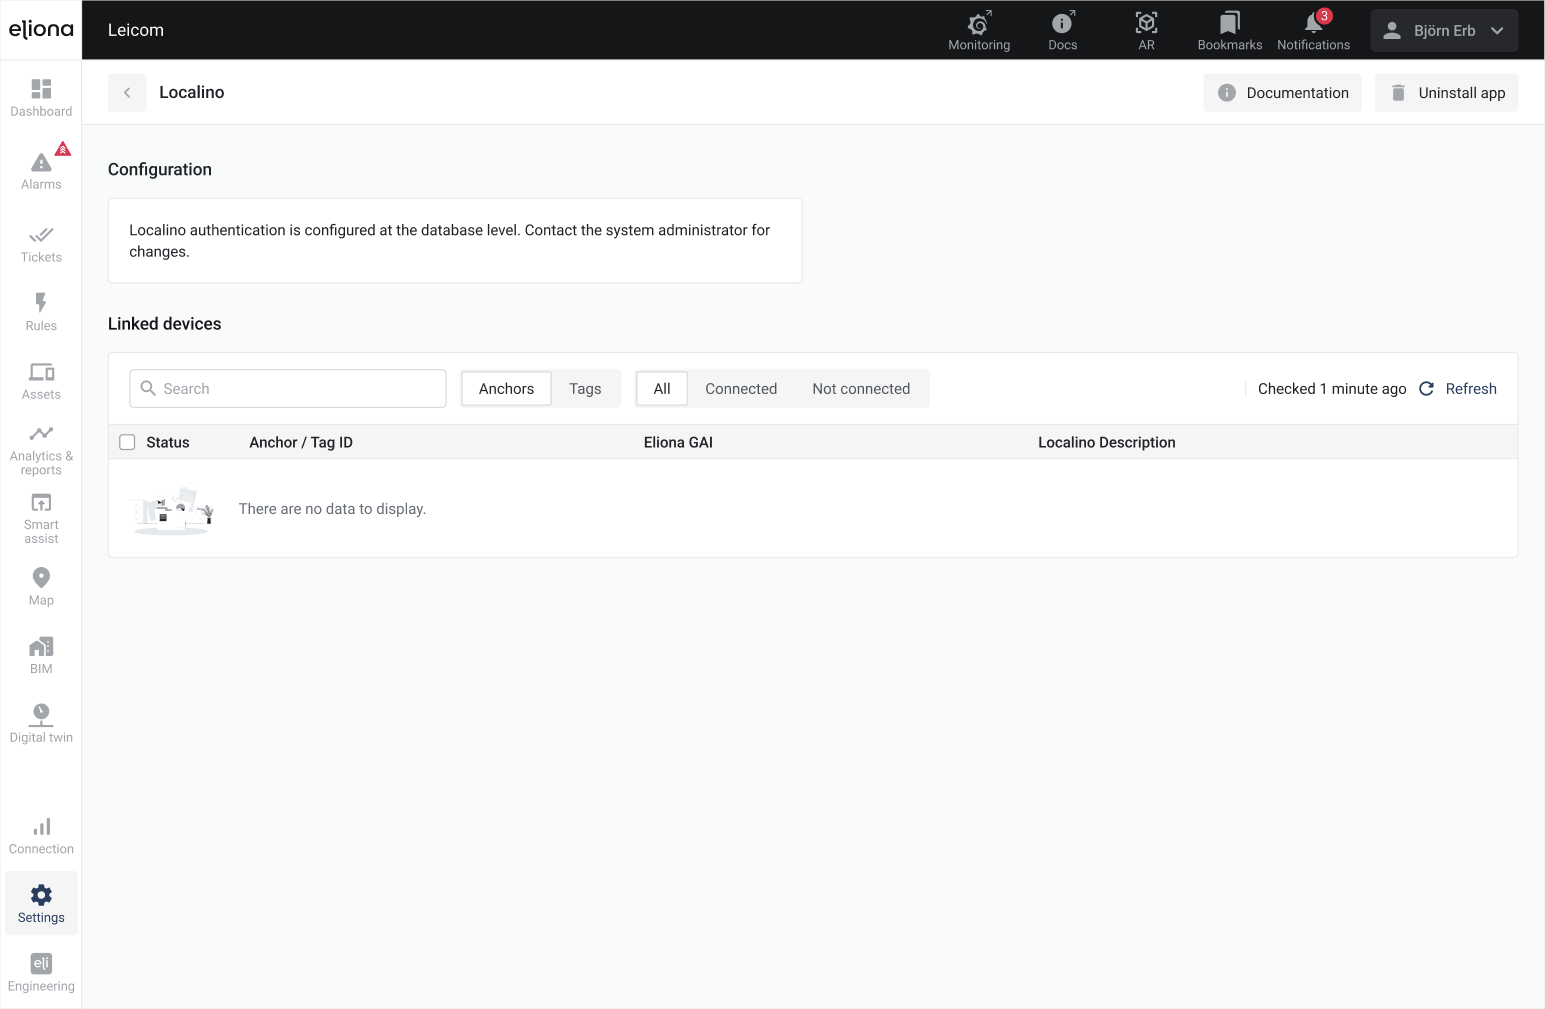This screenshot has width=1545, height=1009.
Task: Switch the device type toggle to Tags
Action: 585,389
